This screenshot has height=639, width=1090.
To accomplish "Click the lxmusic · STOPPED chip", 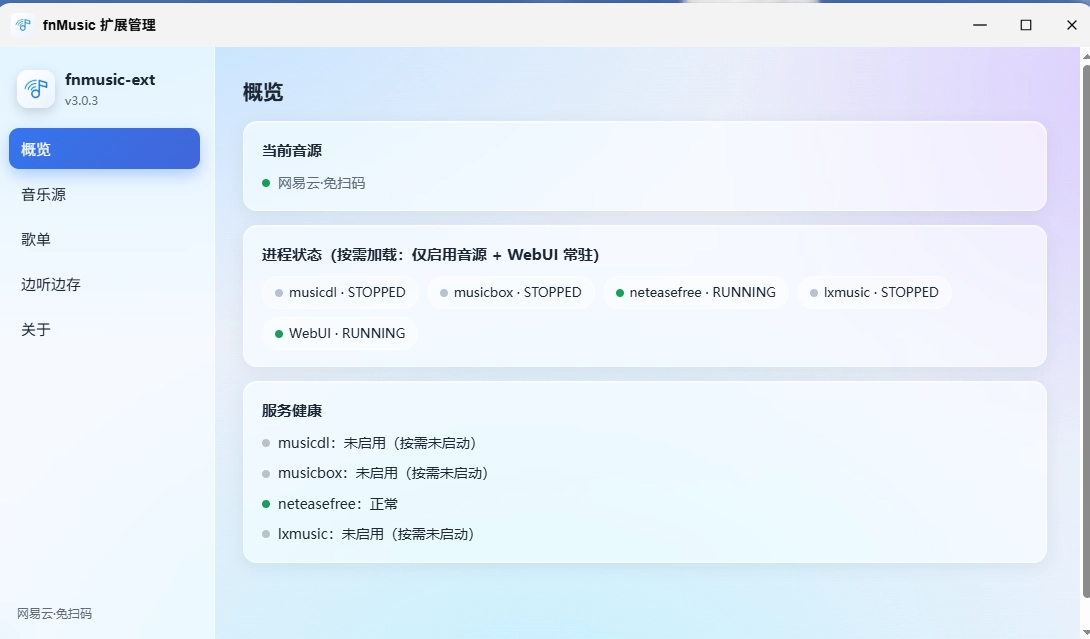I will pyautogui.click(x=874, y=293).
